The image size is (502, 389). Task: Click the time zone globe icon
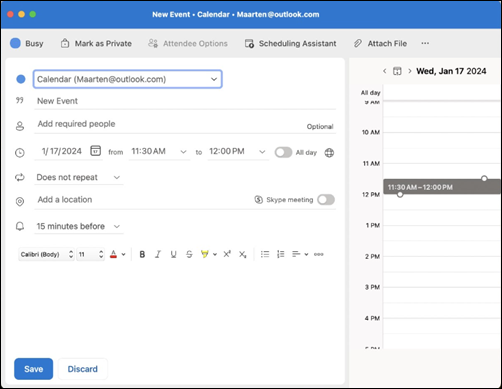(329, 153)
